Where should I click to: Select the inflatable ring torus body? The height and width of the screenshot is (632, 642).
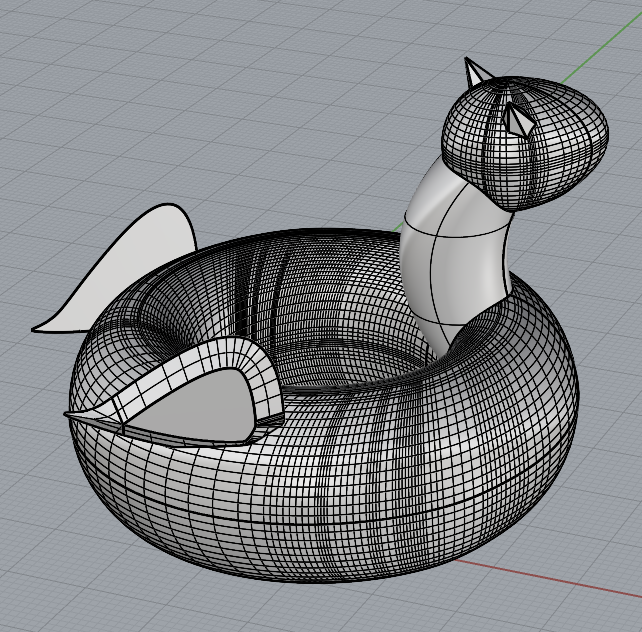tap(420, 470)
